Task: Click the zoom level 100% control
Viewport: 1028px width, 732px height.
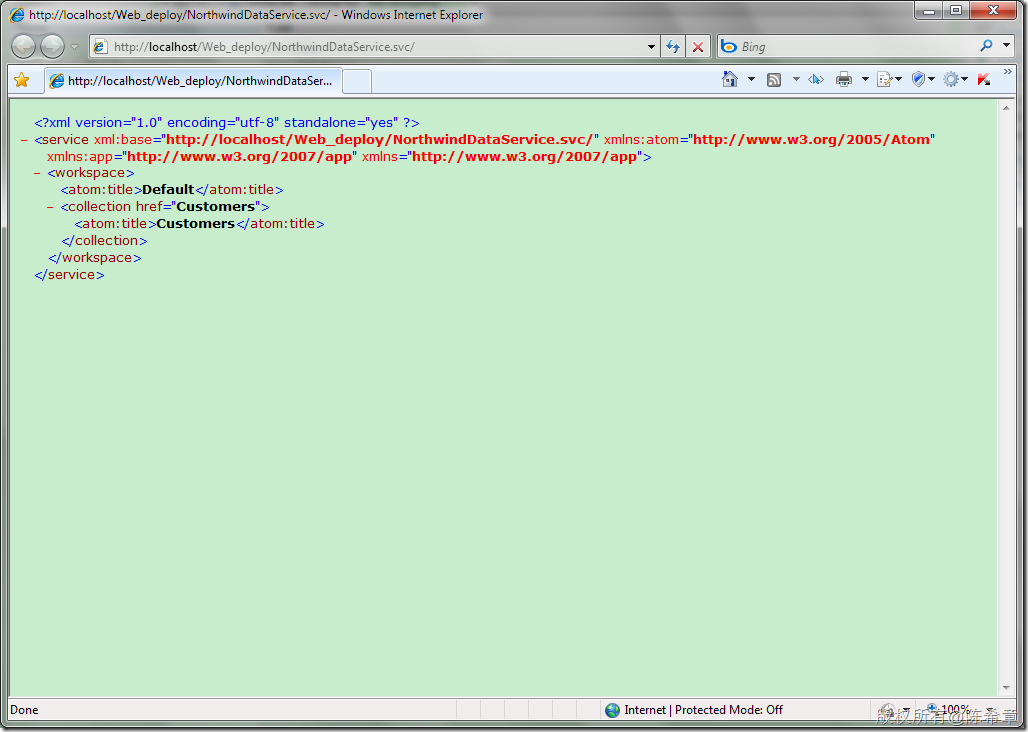Action: (x=956, y=710)
